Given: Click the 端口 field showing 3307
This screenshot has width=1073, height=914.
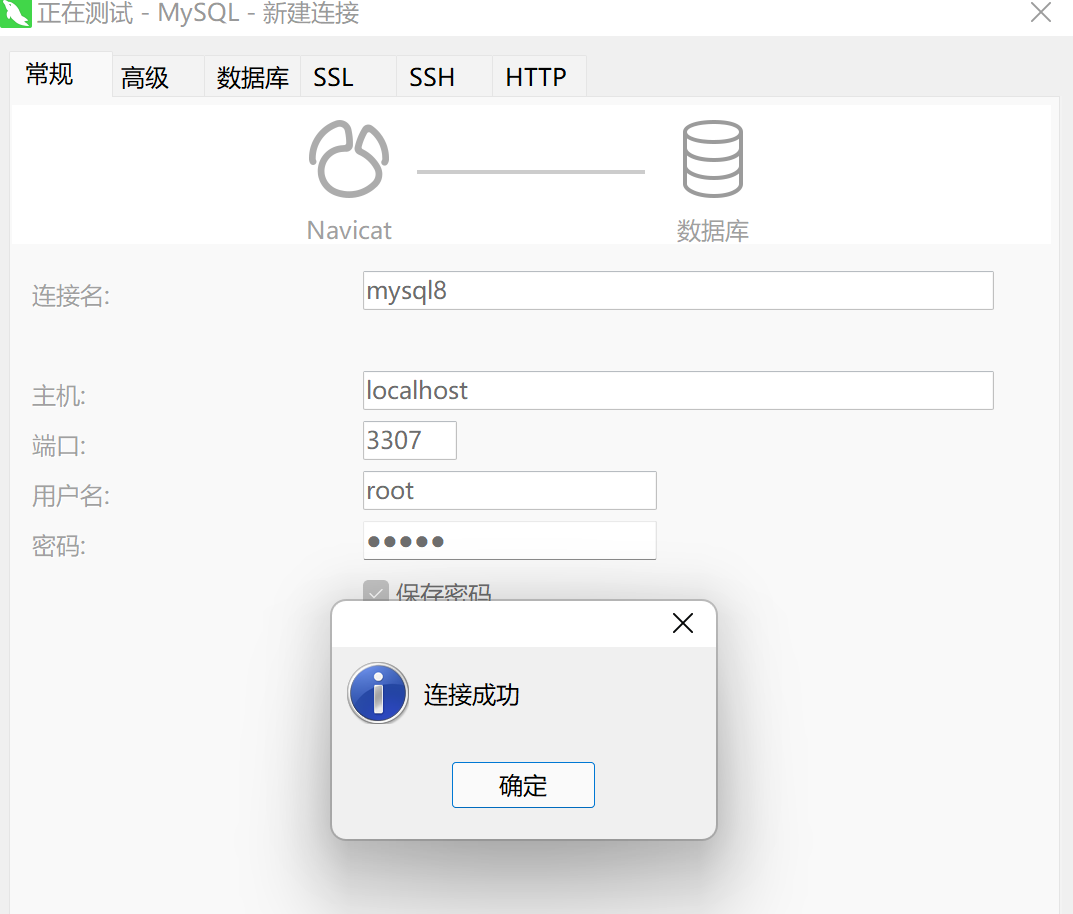Looking at the screenshot, I should click(x=410, y=441).
